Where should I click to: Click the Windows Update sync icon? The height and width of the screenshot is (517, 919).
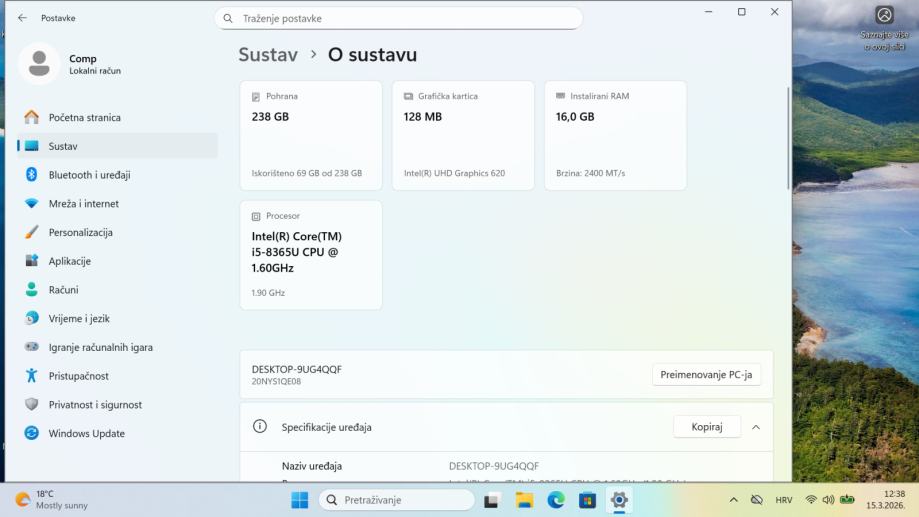pos(32,433)
